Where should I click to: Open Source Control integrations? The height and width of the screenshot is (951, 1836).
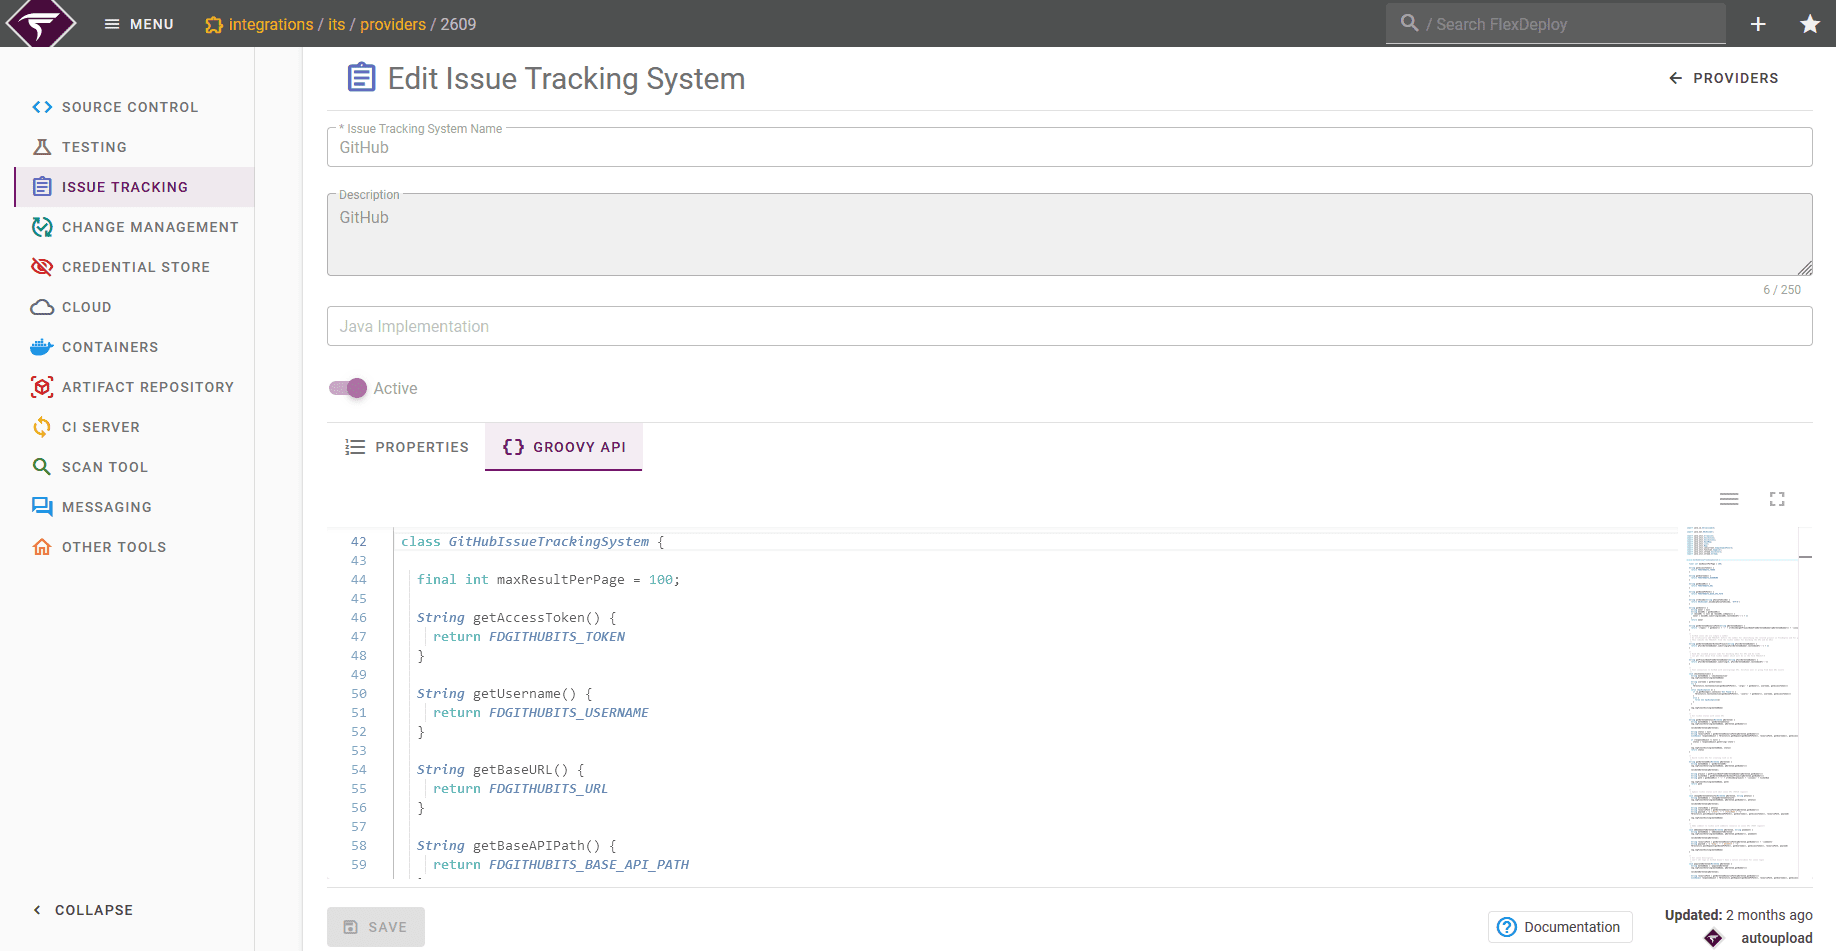point(134,107)
